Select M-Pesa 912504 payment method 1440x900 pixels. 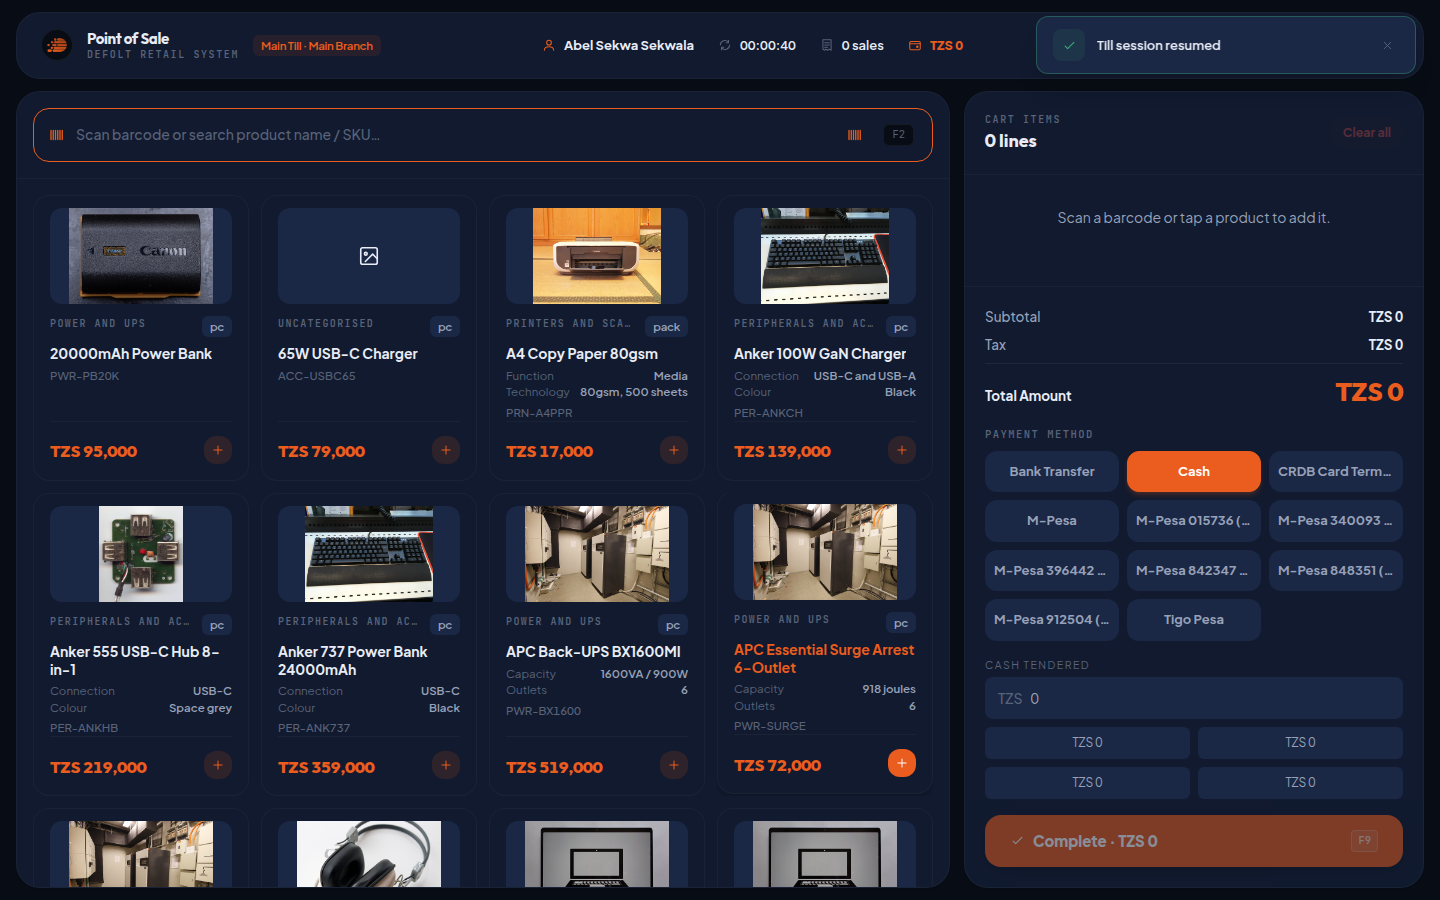pos(1052,620)
